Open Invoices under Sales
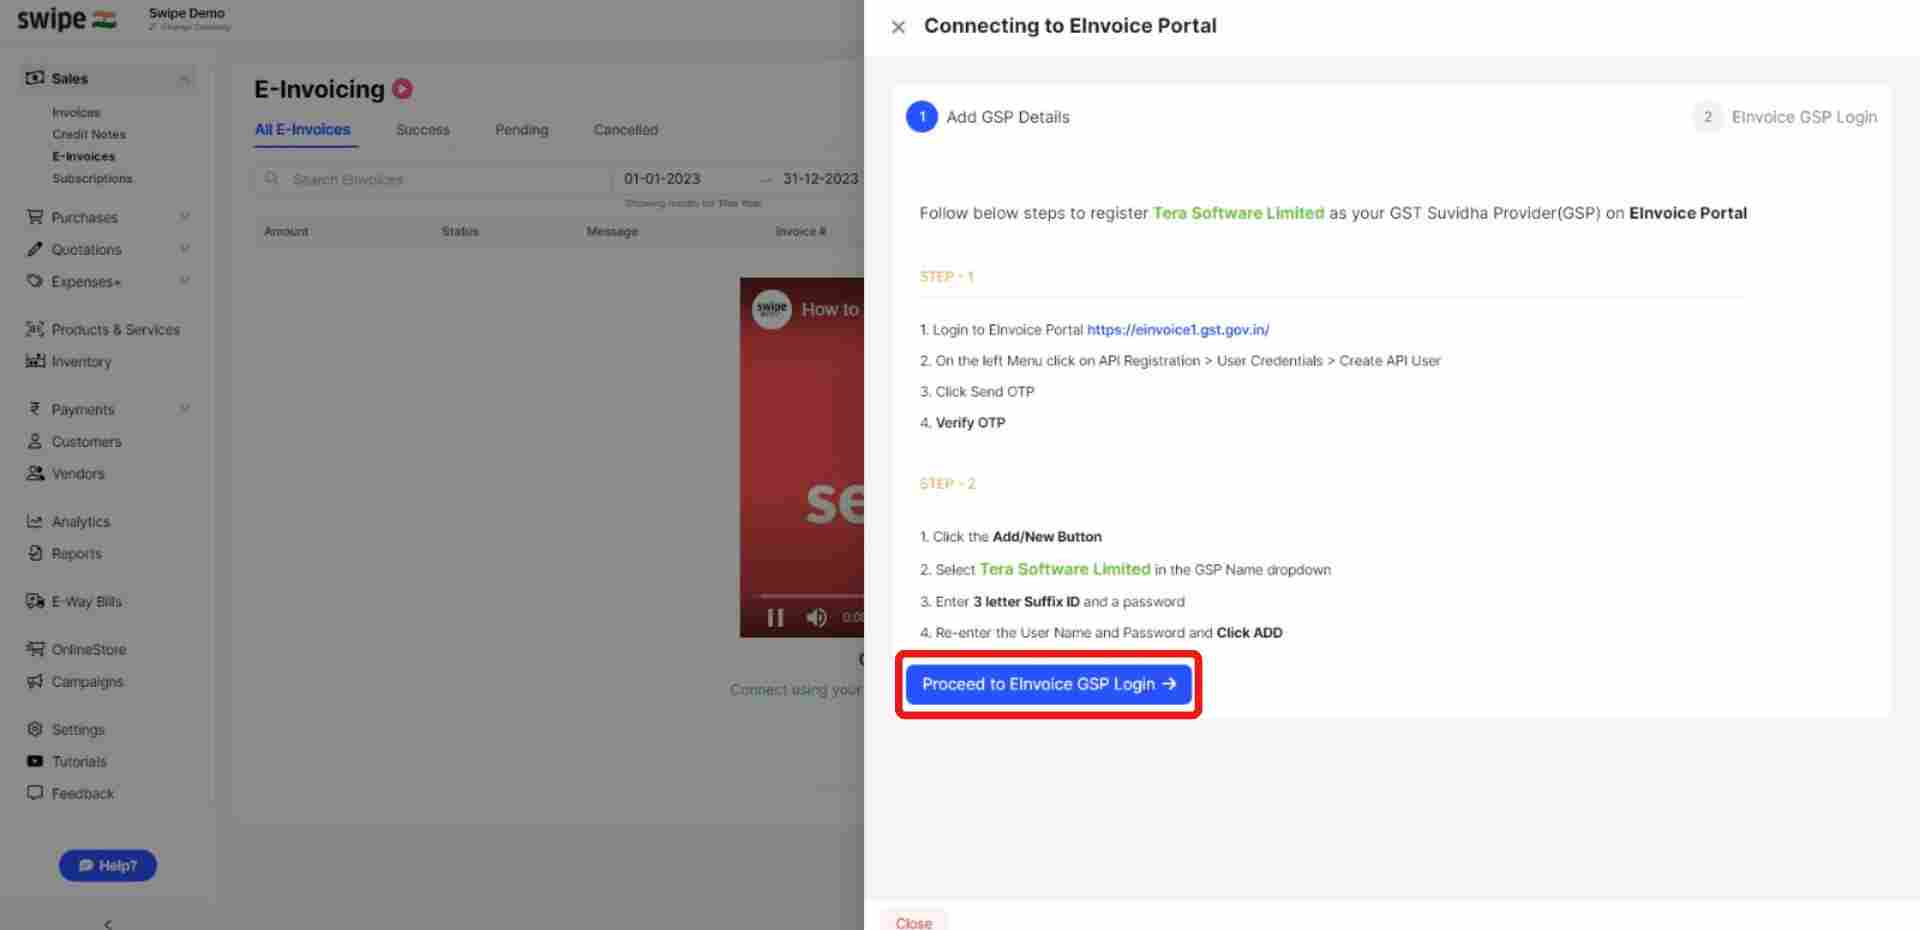 [76, 113]
